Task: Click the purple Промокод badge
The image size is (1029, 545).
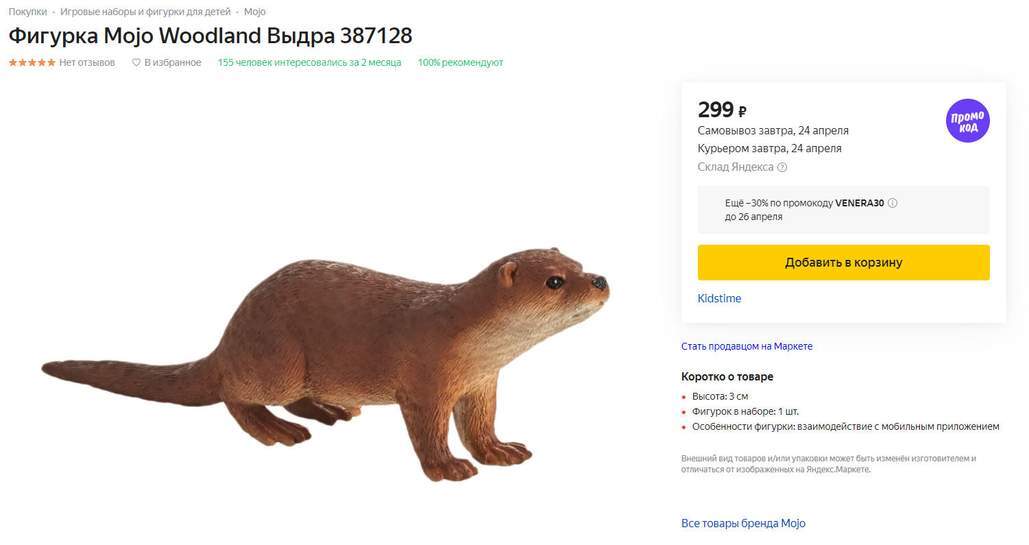Action: coord(967,120)
